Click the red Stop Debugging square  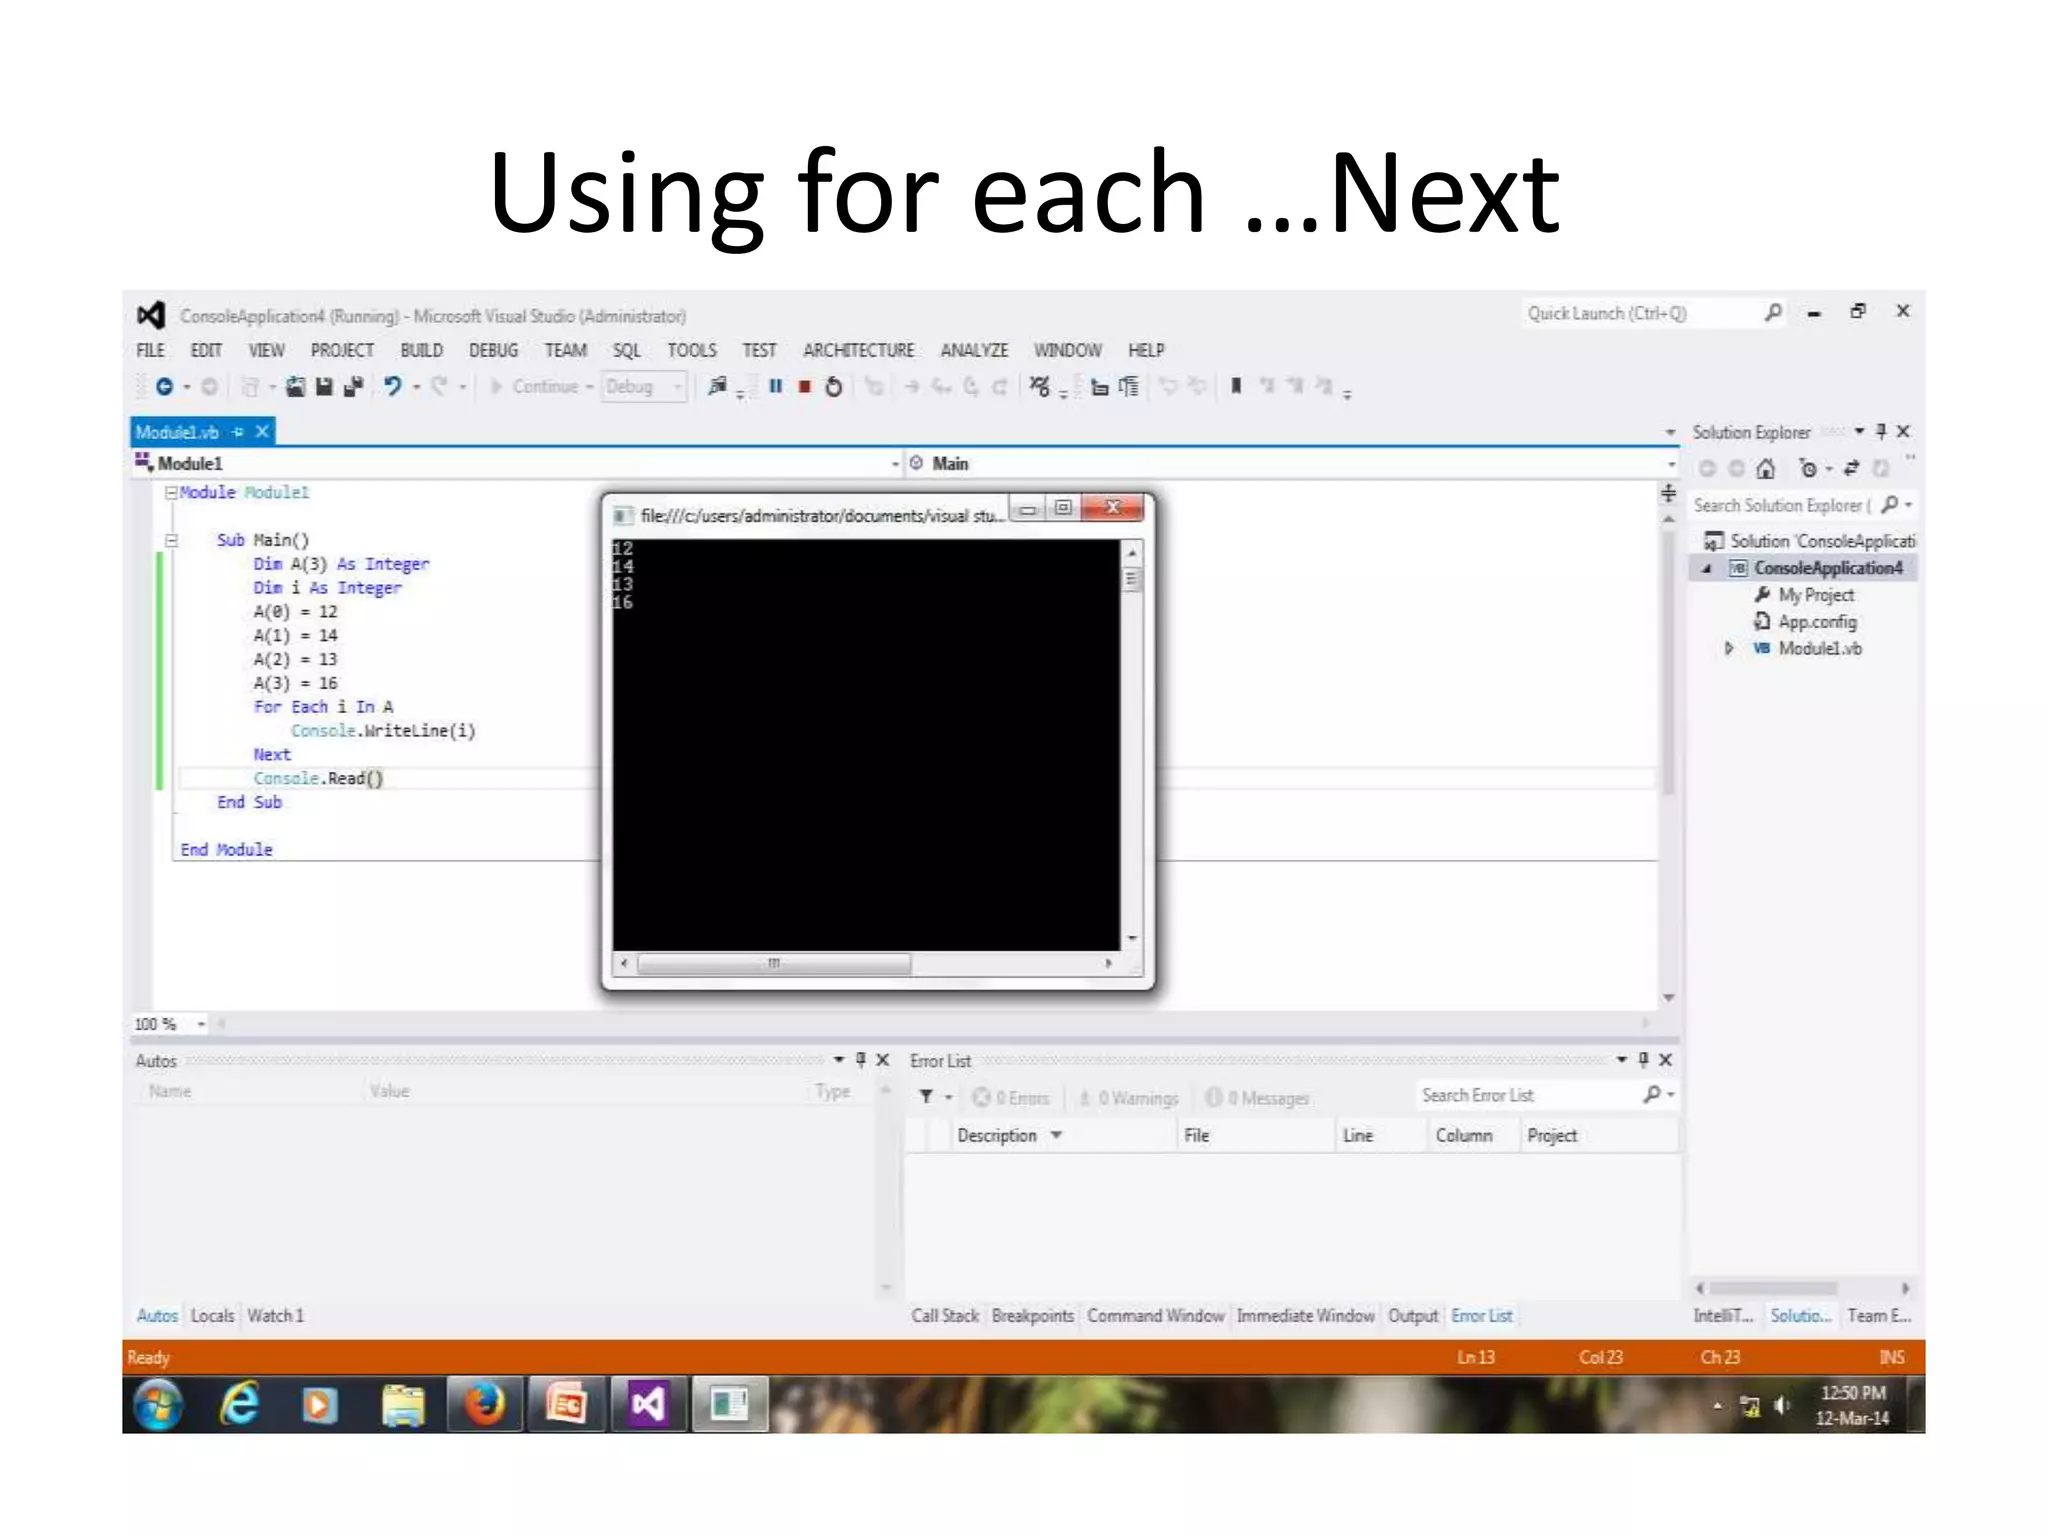tap(804, 387)
